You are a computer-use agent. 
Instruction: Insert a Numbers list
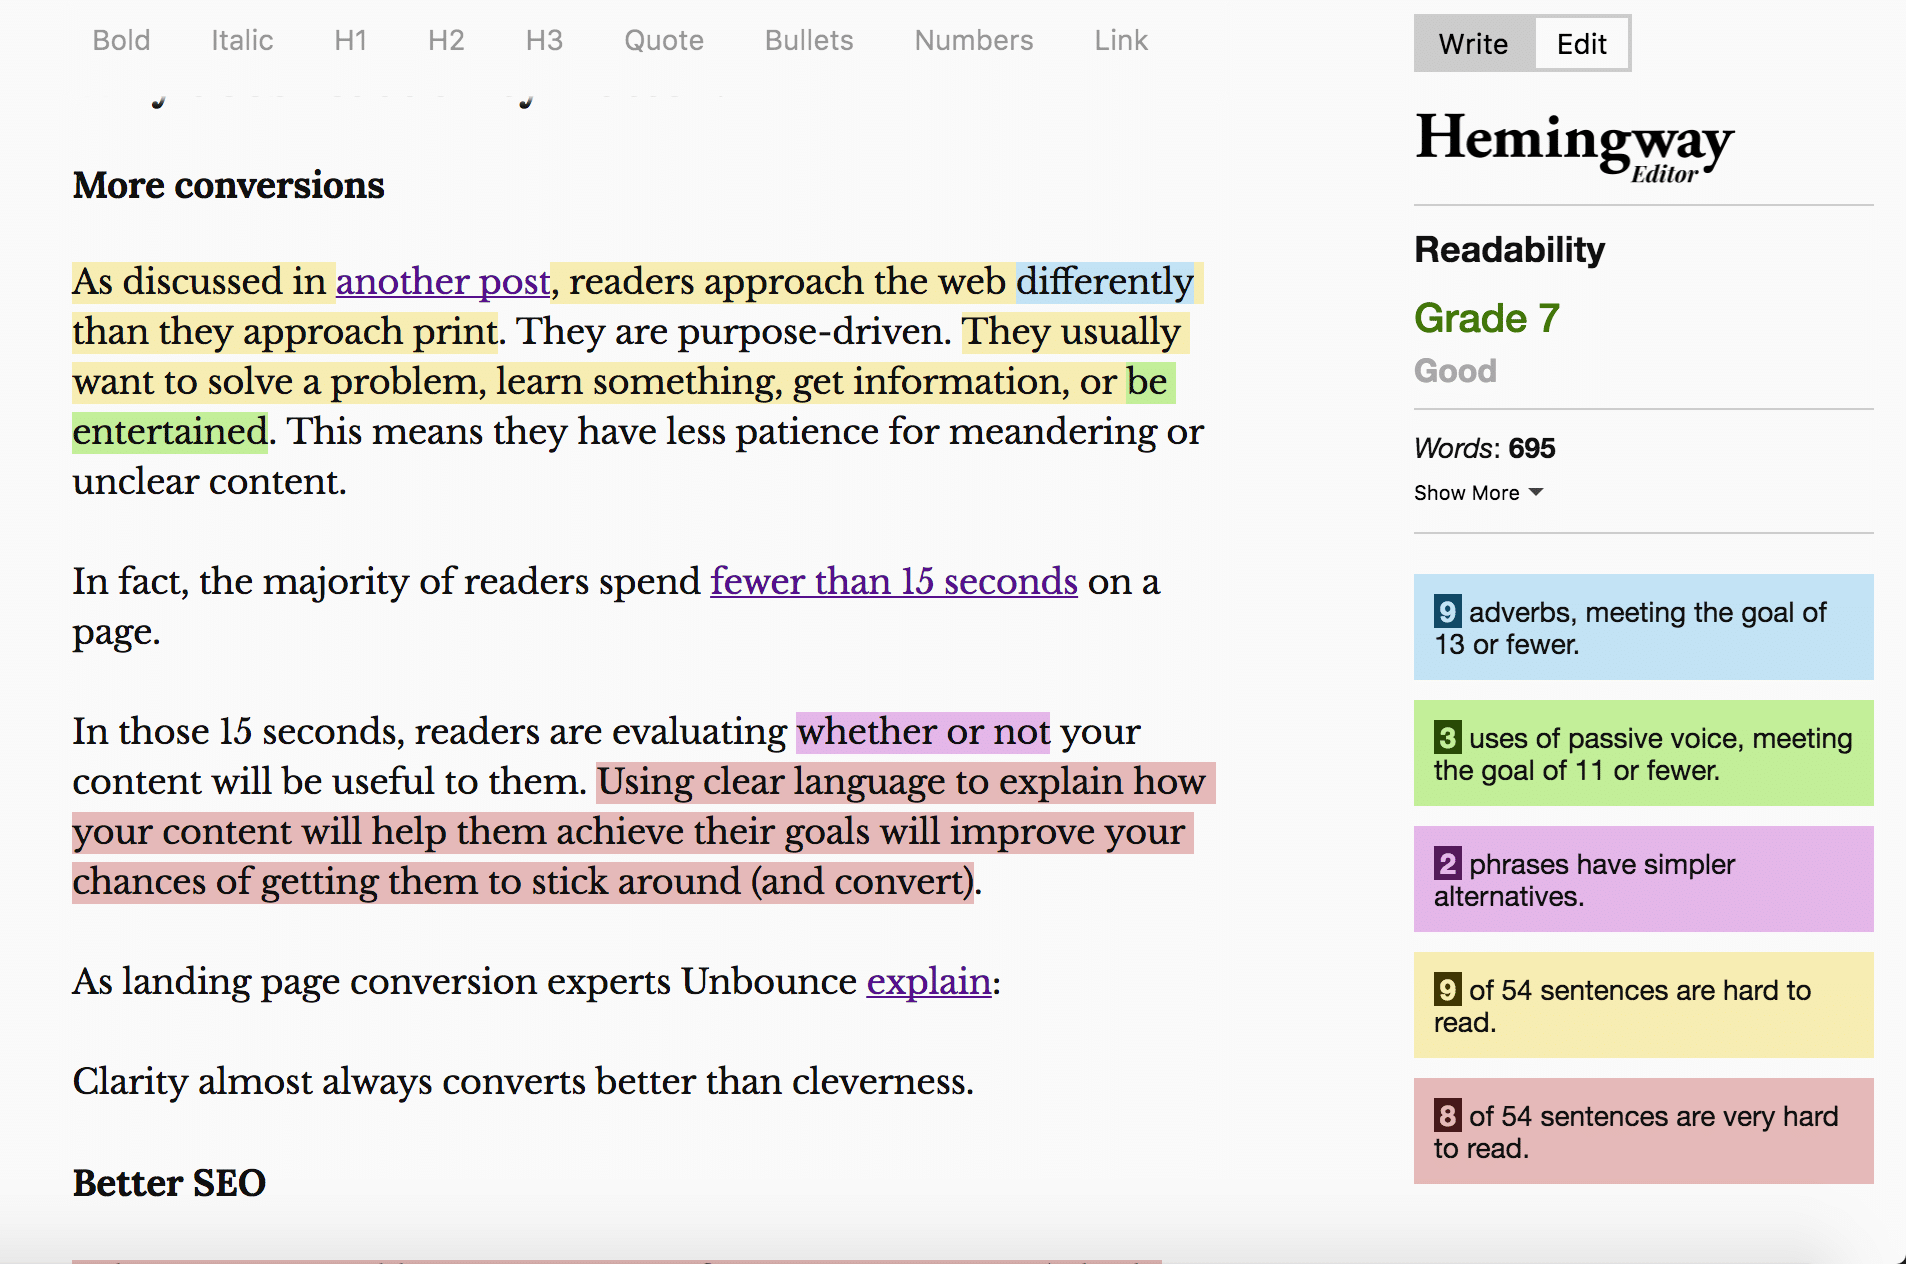point(974,41)
